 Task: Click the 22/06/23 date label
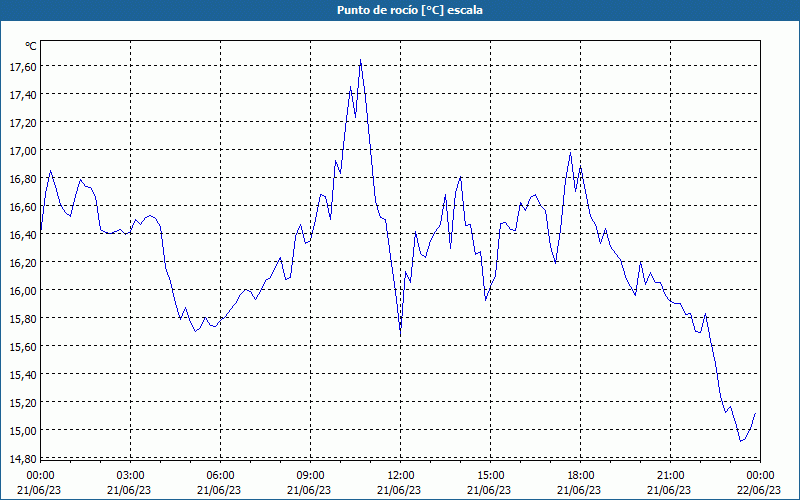click(x=759, y=490)
